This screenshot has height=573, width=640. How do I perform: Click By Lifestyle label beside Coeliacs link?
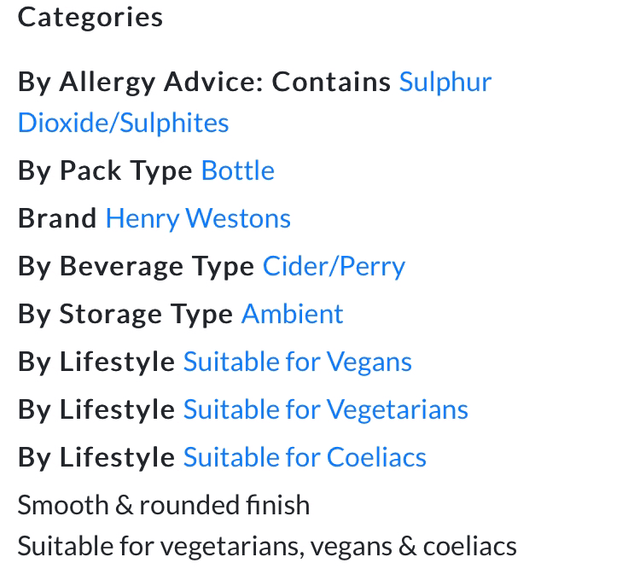pyautogui.click(x=96, y=458)
